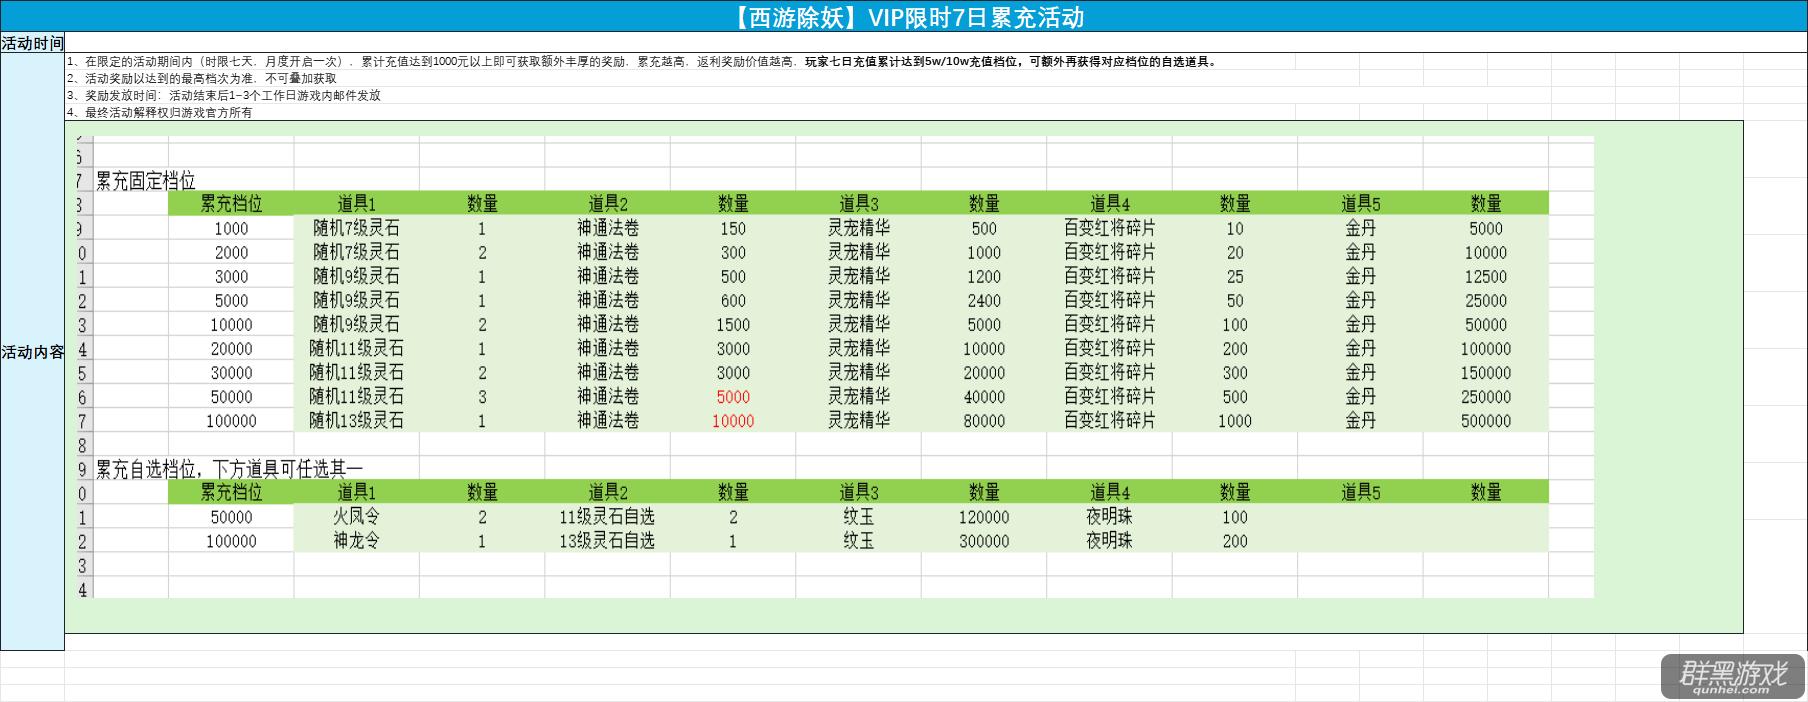Image resolution: width=1808 pixels, height=702 pixels.
Task: Select the "活动内容" label cell
Action: [32, 352]
